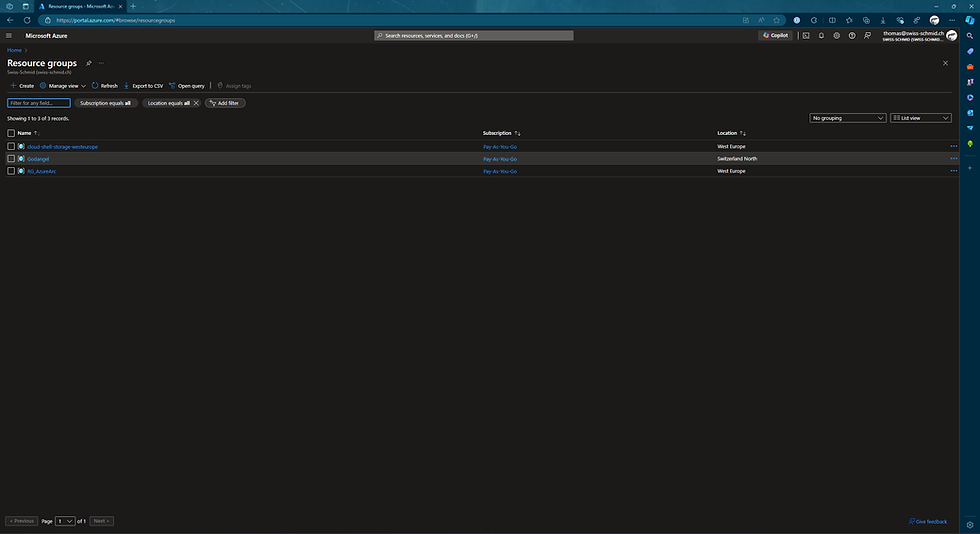Open the Azure portal hamburger menu
The height and width of the screenshot is (534, 980).
[x=9, y=36]
